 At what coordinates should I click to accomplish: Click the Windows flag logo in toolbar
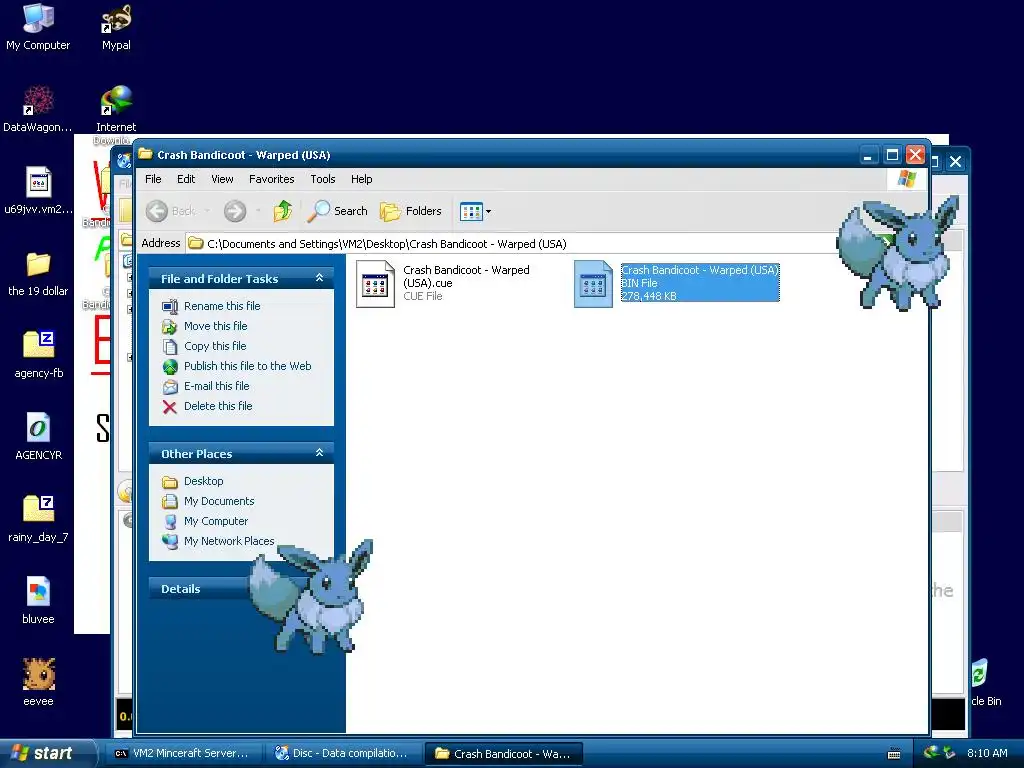906,179
